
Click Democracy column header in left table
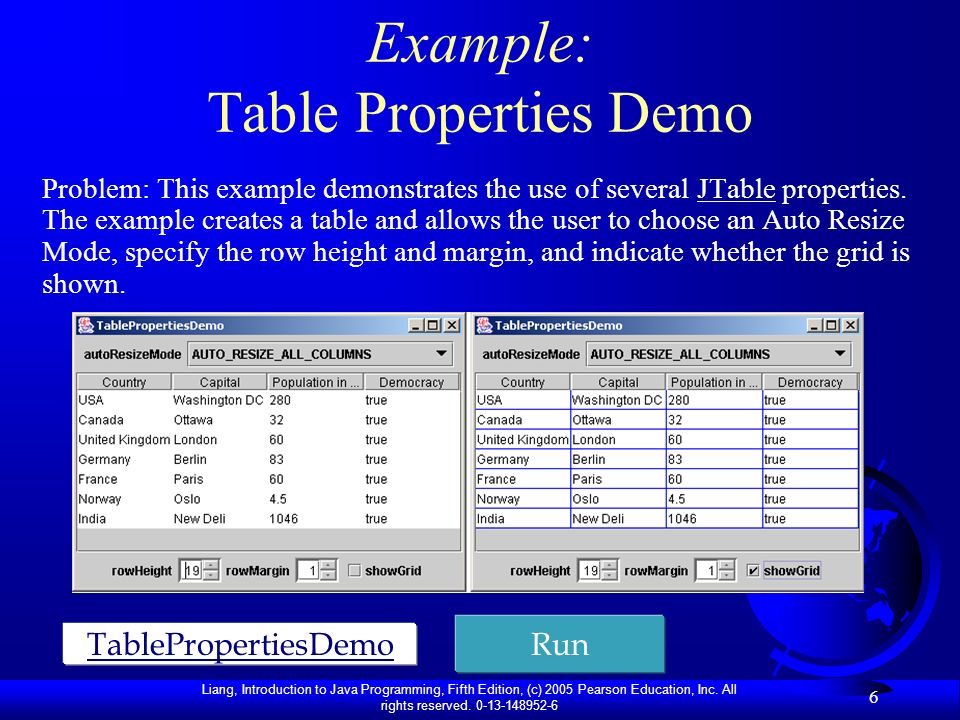(x=411, y=382)
